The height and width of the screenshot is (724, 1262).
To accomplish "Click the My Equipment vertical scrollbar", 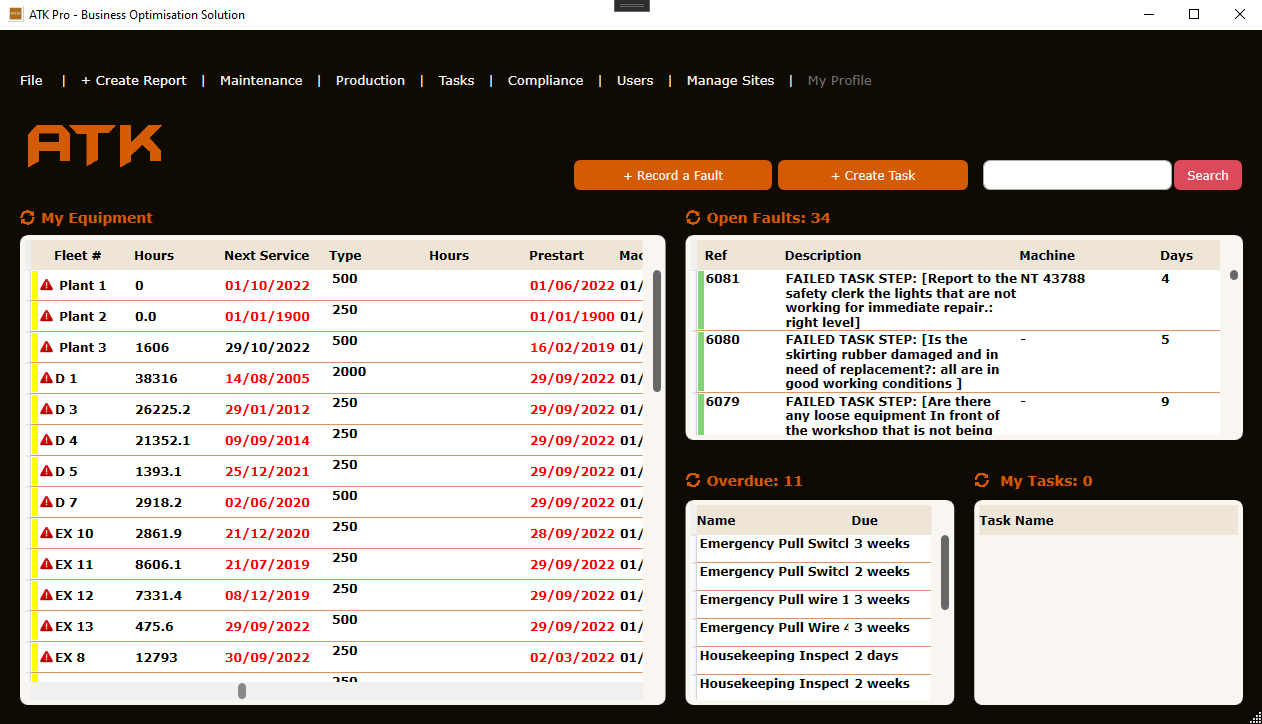I will tap(657, 330).
